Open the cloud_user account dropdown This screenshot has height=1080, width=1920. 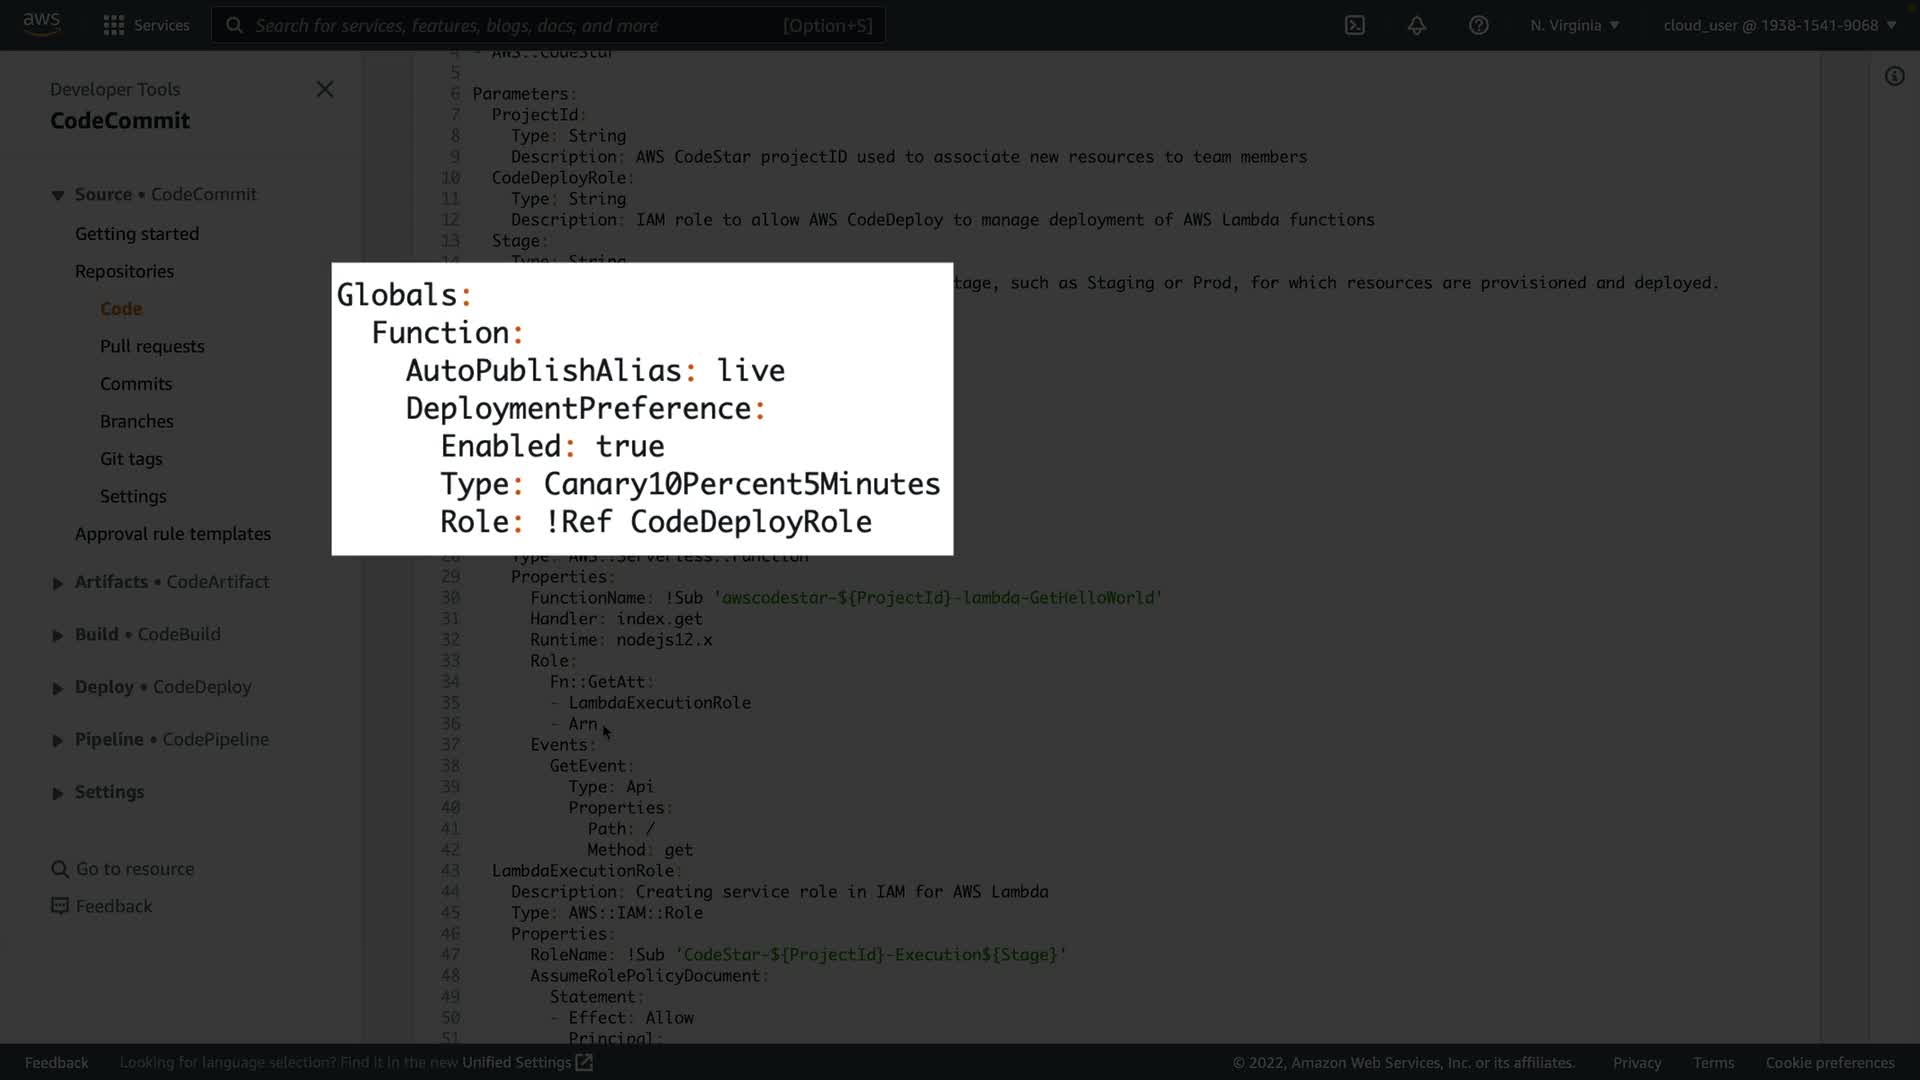(x=1779, y=25)
